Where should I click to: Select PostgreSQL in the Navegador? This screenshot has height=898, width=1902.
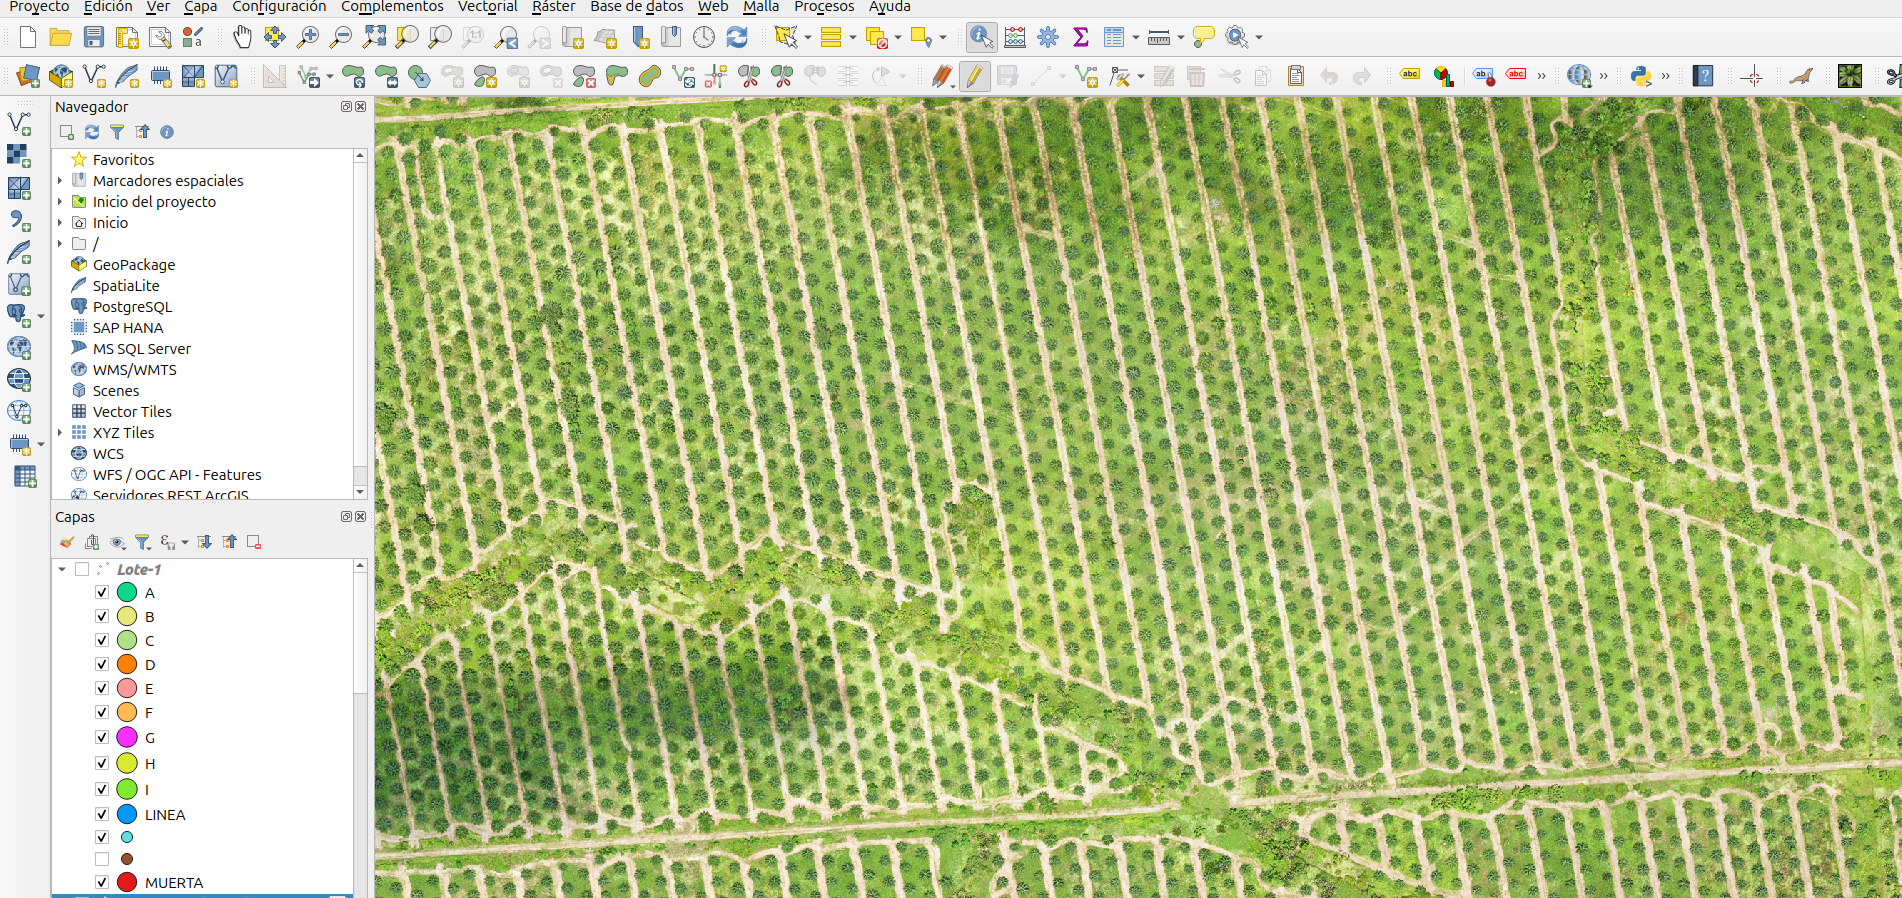pos(132,307)
